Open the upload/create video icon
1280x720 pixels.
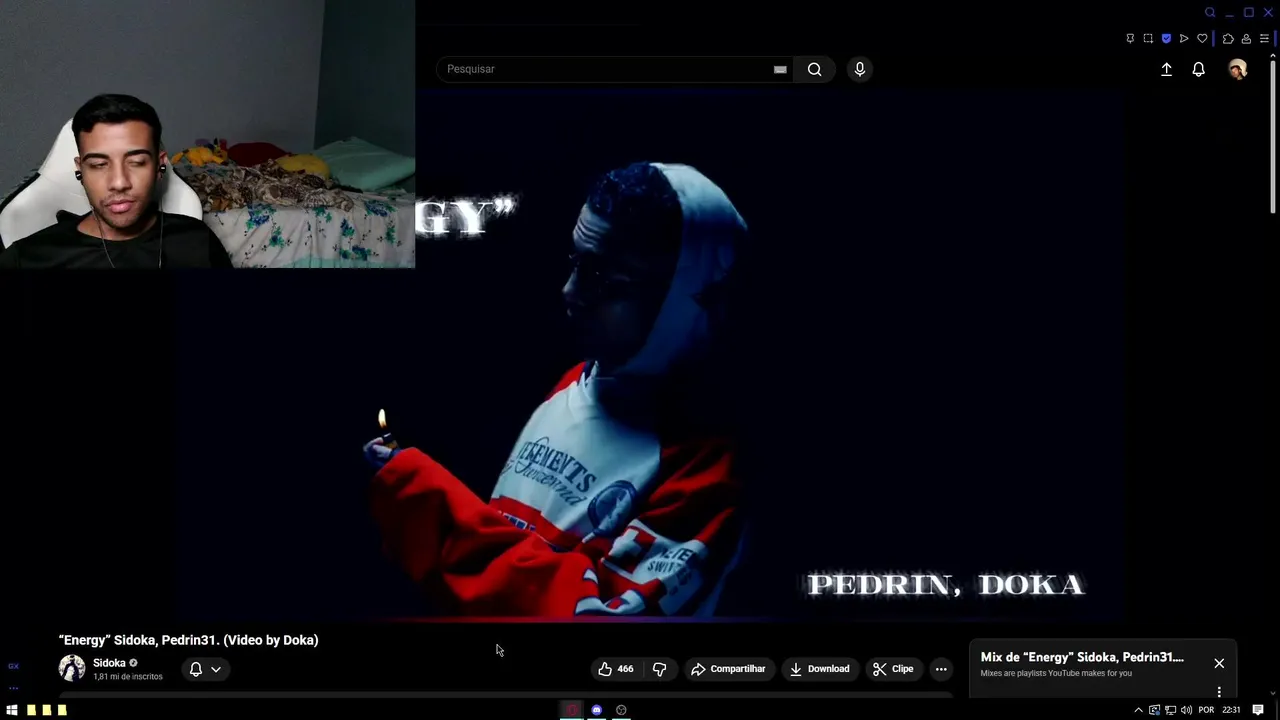pyautogui.click(x=1166, y=69)
